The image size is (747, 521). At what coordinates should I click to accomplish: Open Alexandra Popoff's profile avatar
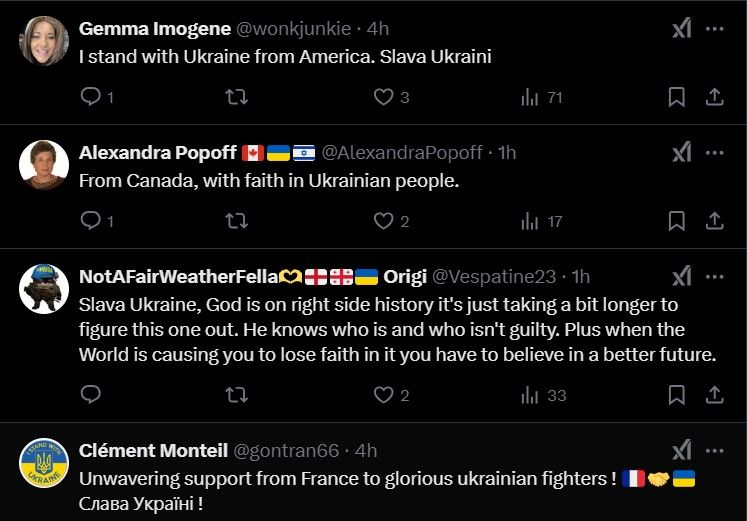click(43, 166)
